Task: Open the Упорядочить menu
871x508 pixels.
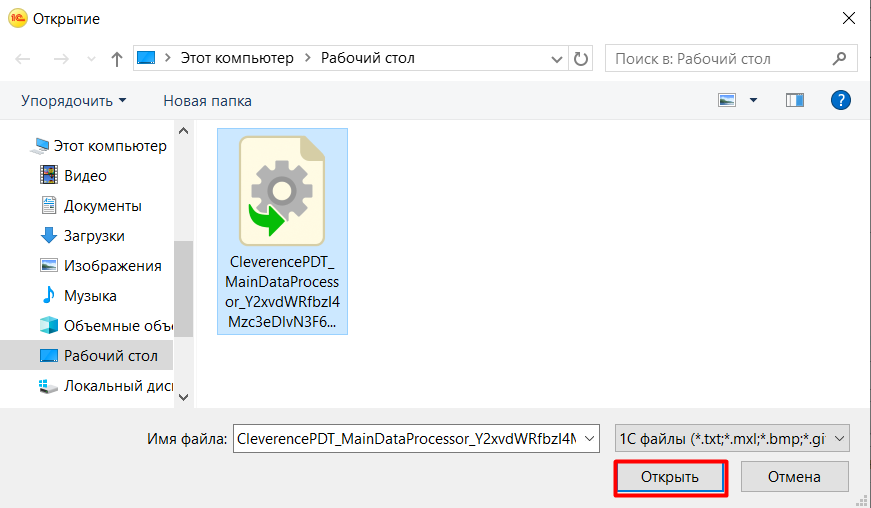Action: point(74,101)
